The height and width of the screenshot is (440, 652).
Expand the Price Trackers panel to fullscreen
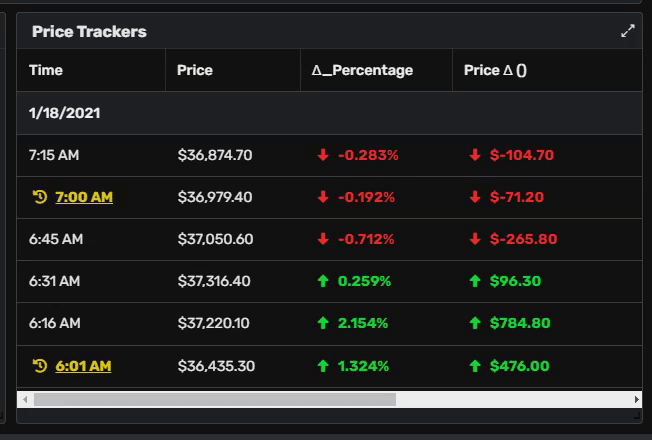[628, 31]
